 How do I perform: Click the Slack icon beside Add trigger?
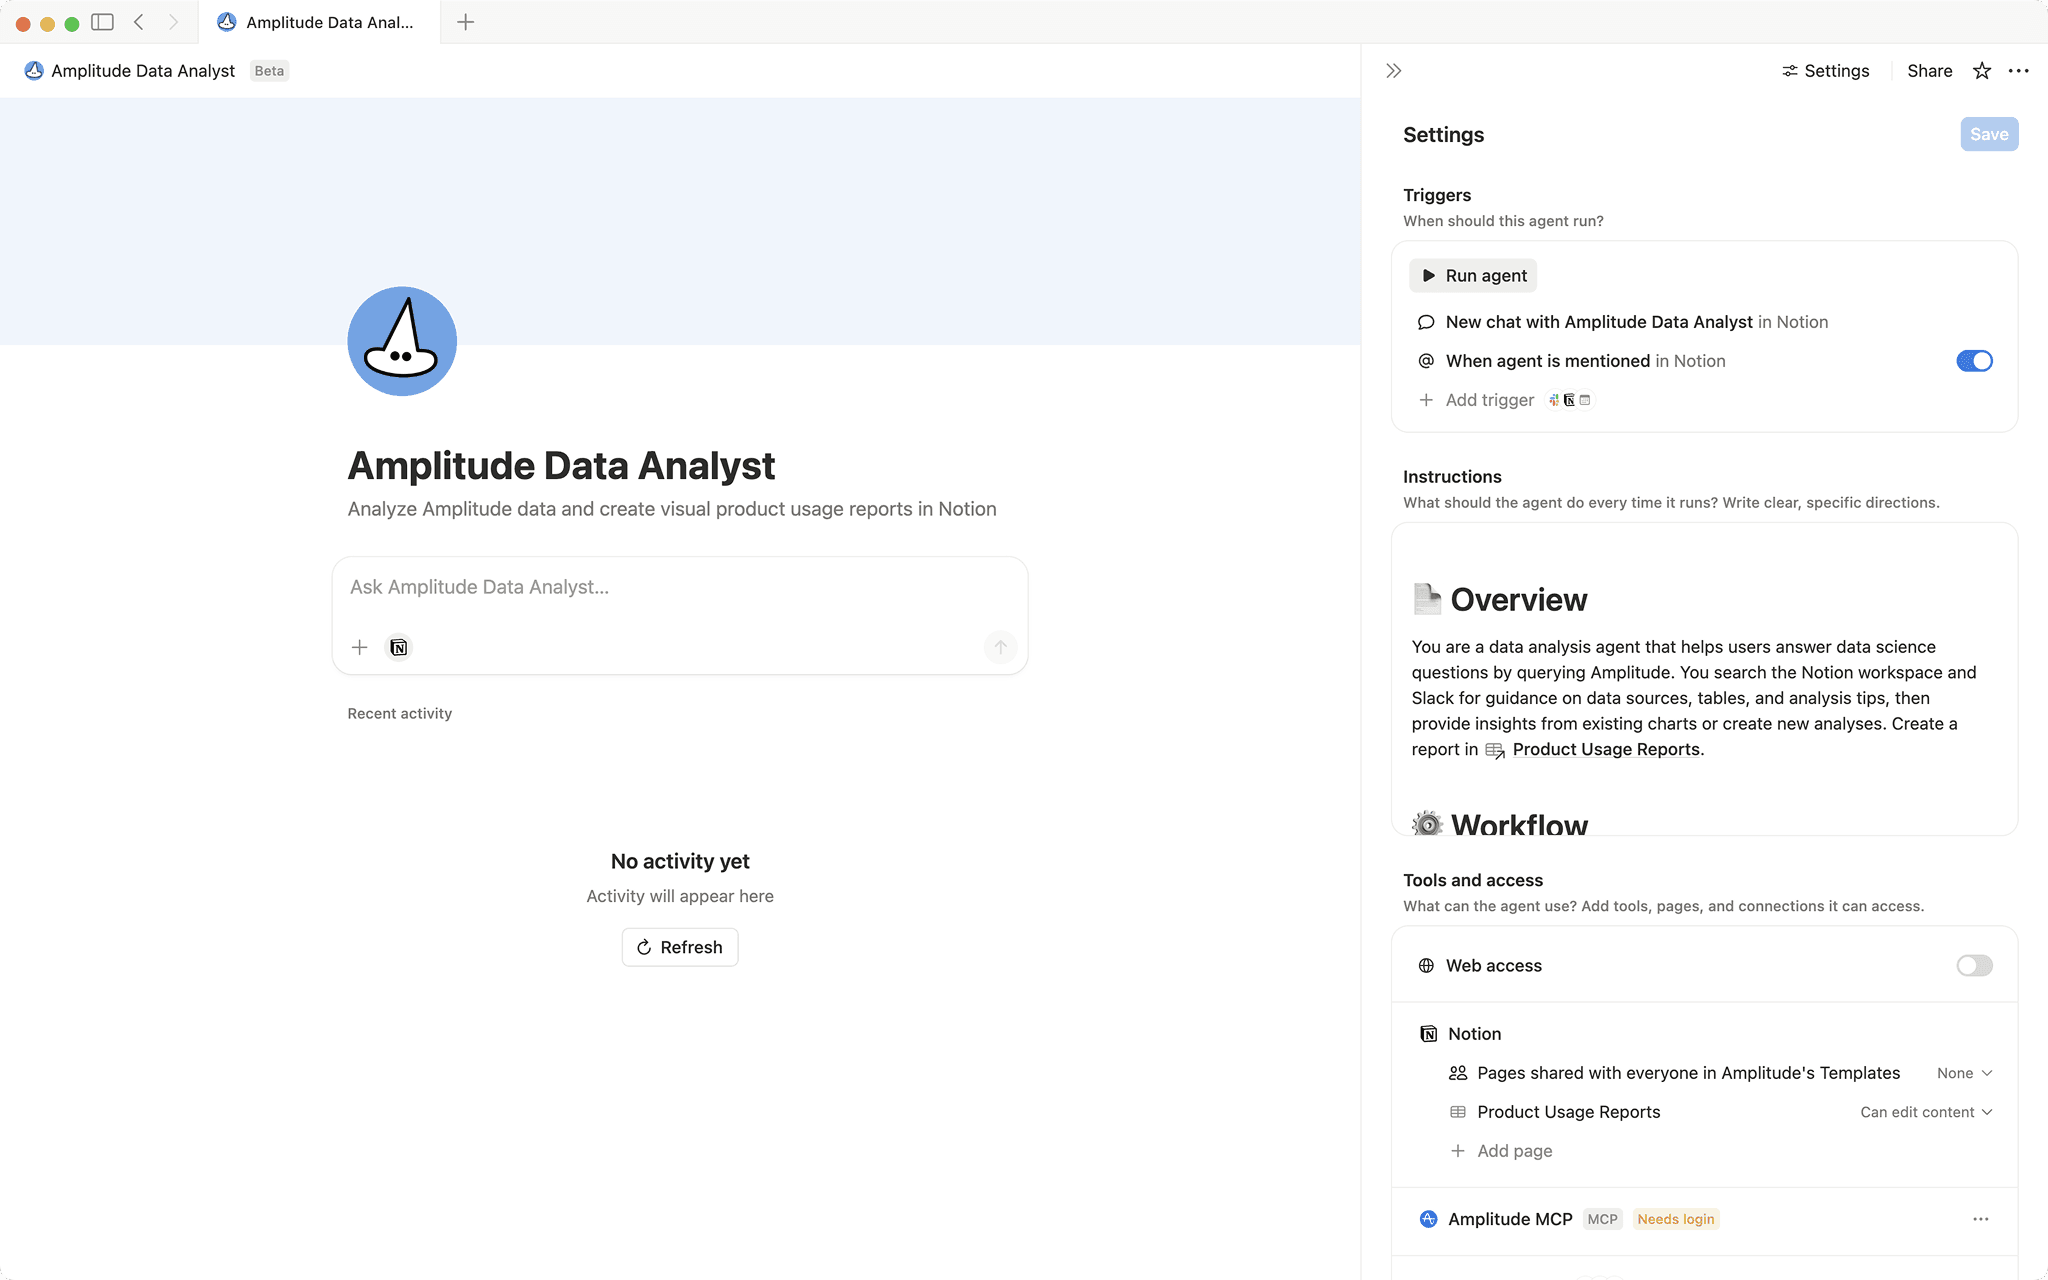coord(1554,400)
